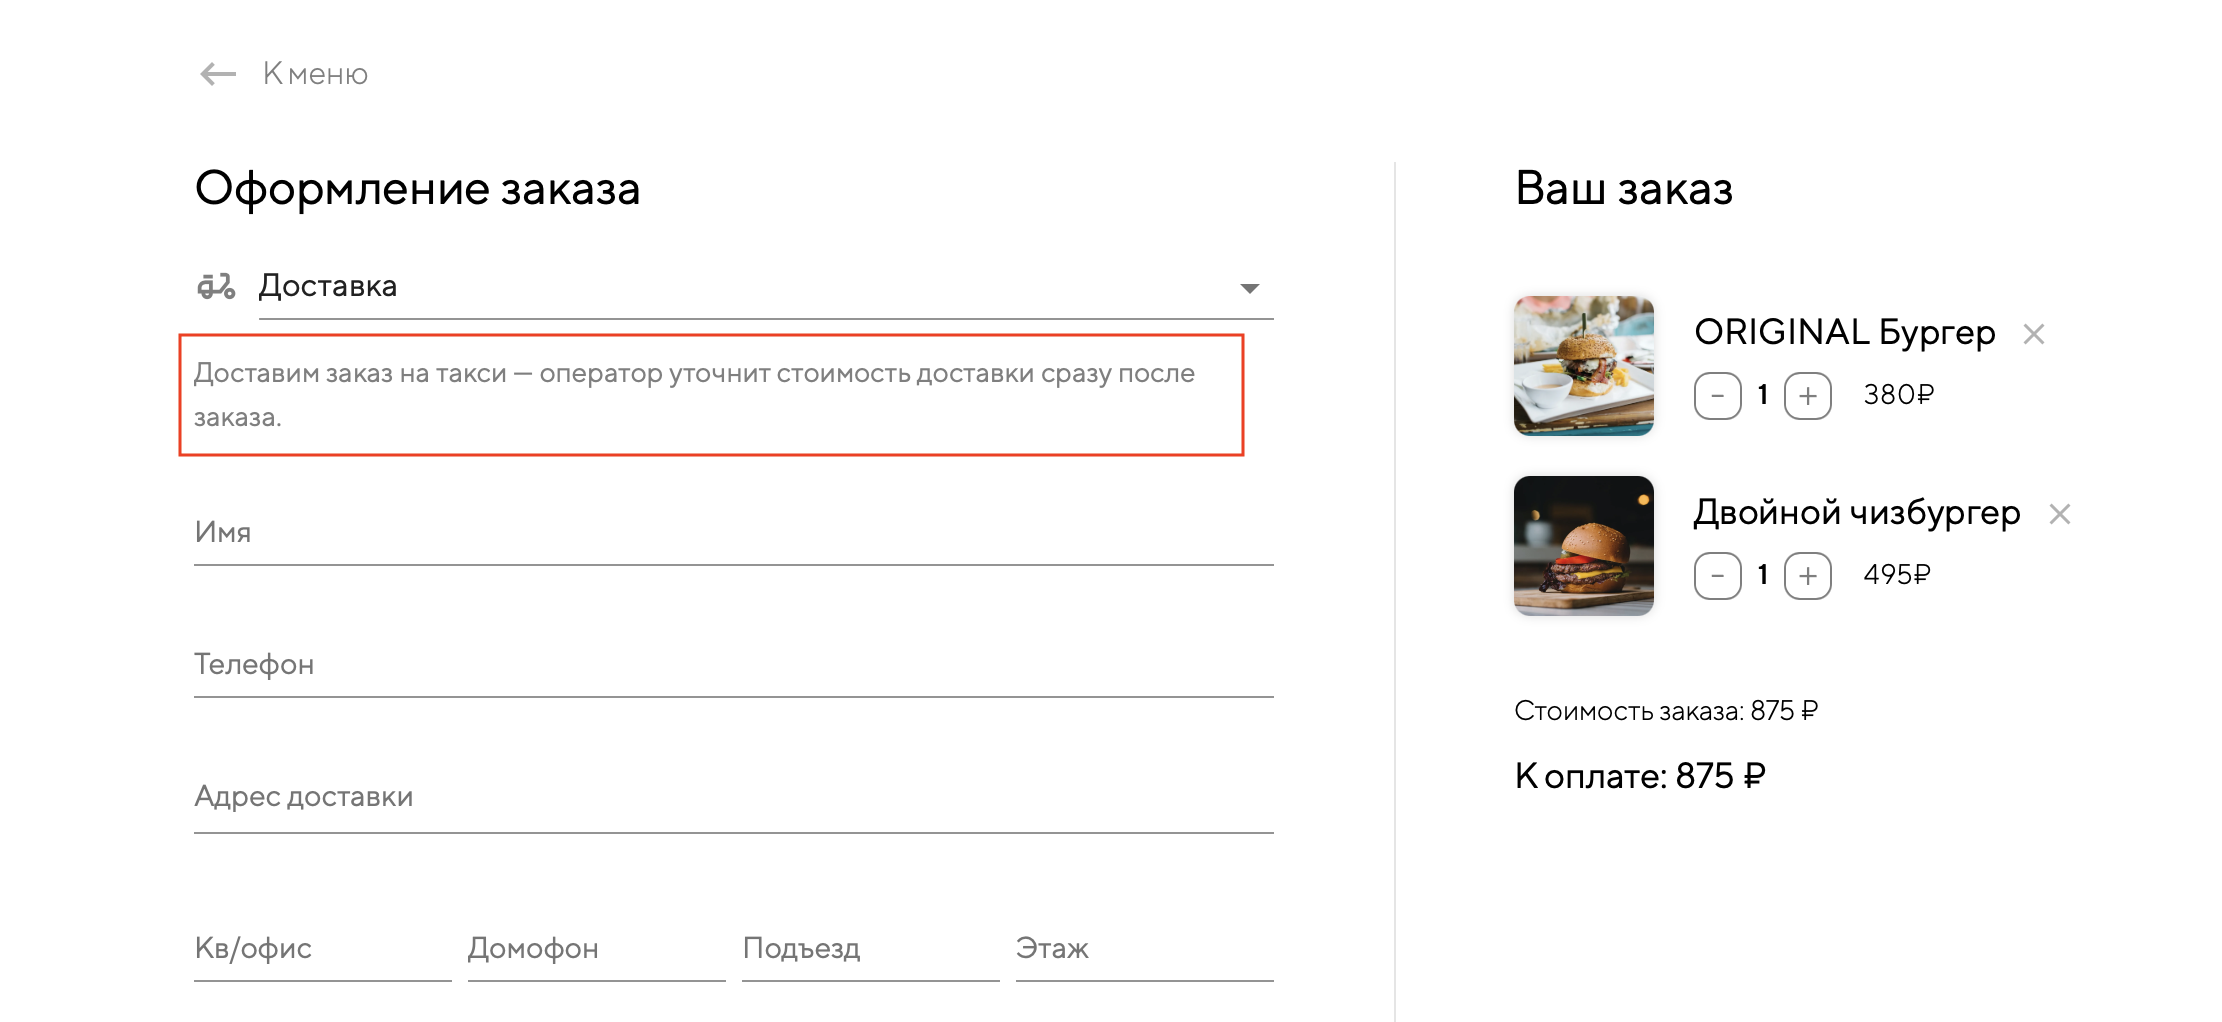Focus the Домофон intercom field
The width and height of the screenshot is (2222, 1022).
coord(596,949)
